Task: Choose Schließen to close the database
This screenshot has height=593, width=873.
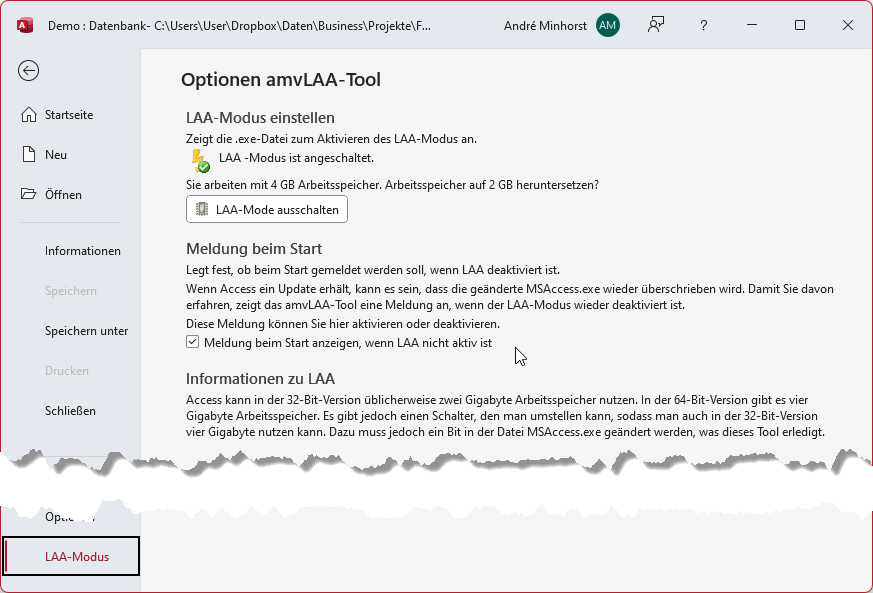Action: tap(70, 410)
